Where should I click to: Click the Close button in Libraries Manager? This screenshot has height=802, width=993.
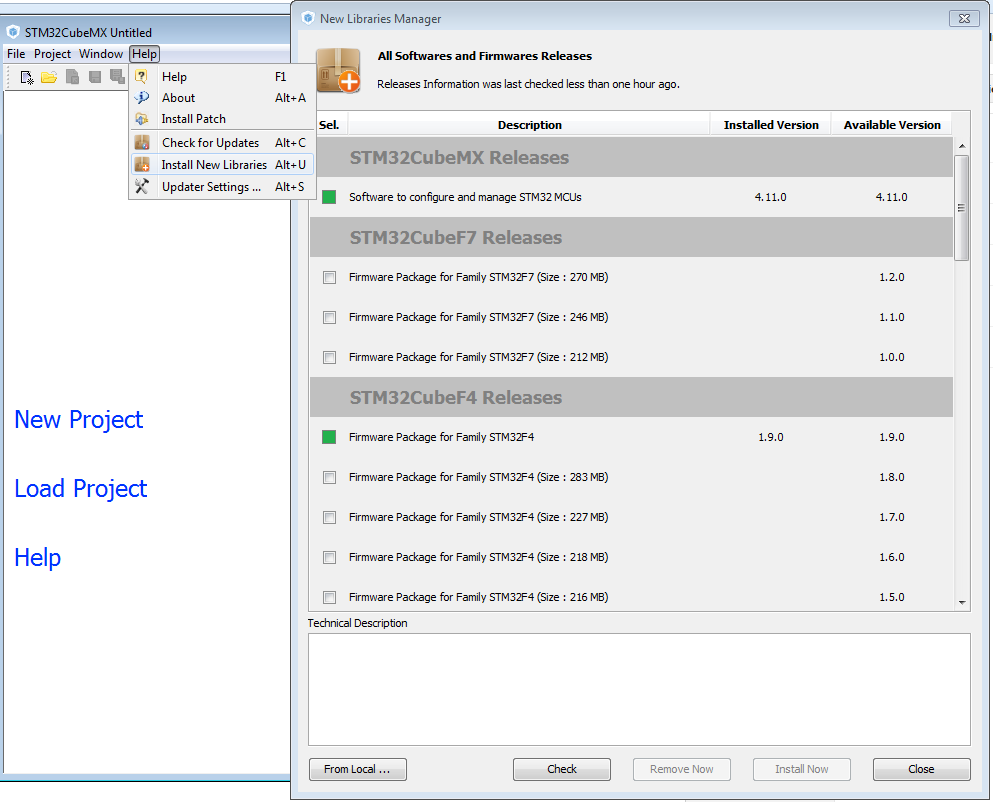coord(921,769)
